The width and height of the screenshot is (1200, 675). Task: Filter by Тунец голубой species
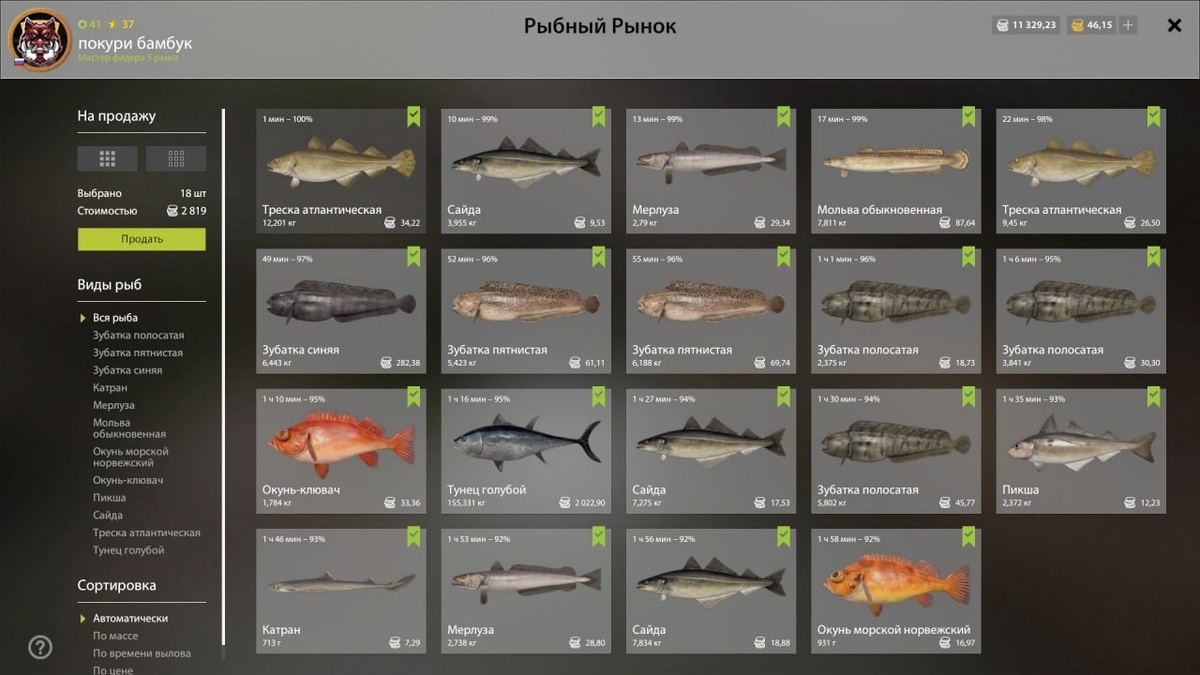[x=129, y=550]
